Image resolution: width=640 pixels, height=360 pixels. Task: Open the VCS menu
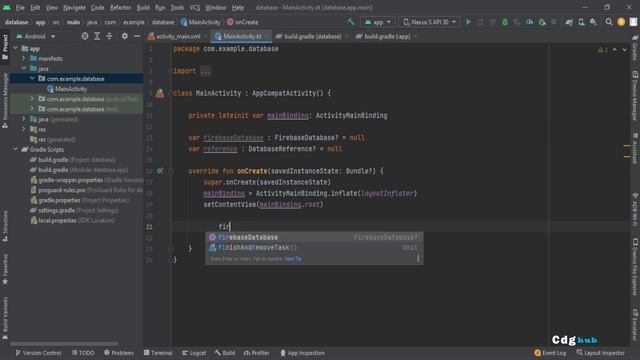(x=195, y=7)
